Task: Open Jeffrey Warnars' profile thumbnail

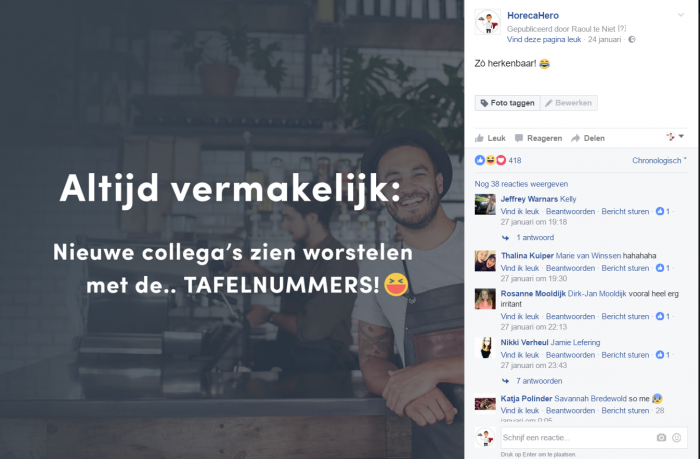Action: click(x=485, y=204)
